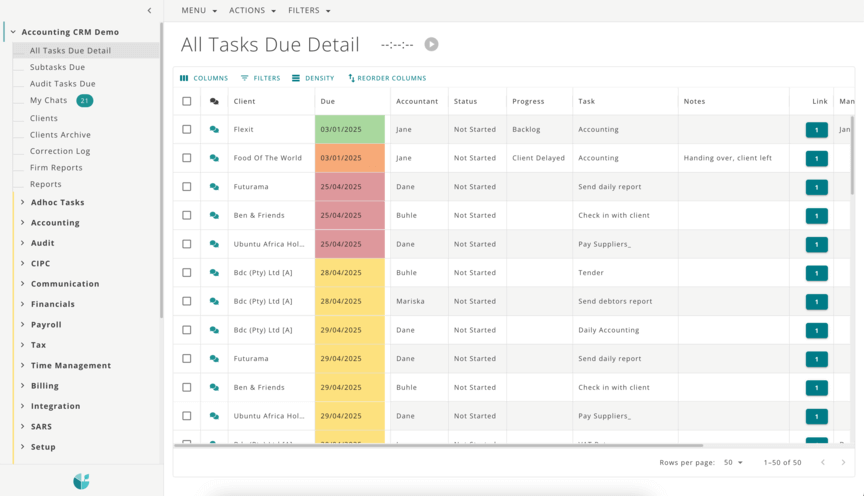Click the play timer button beside the title
Viewport: 864px width, 496px height.
pyautogui.click(x=431, y=44)
